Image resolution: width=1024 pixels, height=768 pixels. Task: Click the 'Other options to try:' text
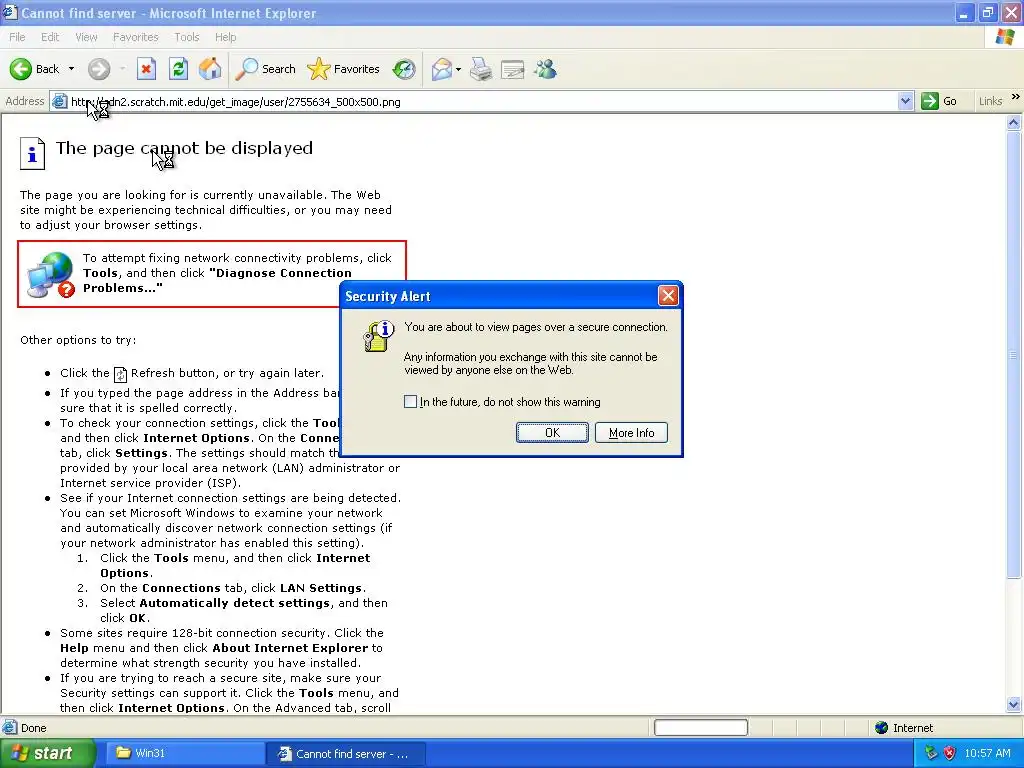(78, 340)
